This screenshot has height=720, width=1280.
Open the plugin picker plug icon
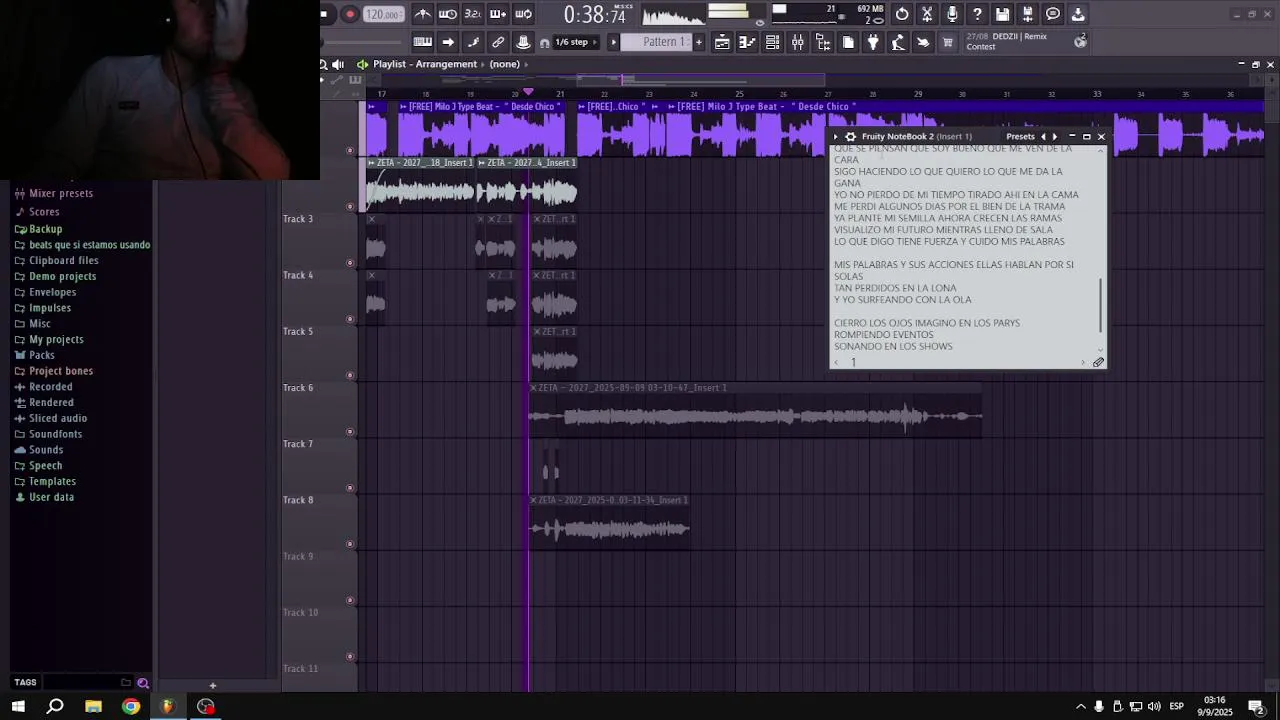point(873,42)
